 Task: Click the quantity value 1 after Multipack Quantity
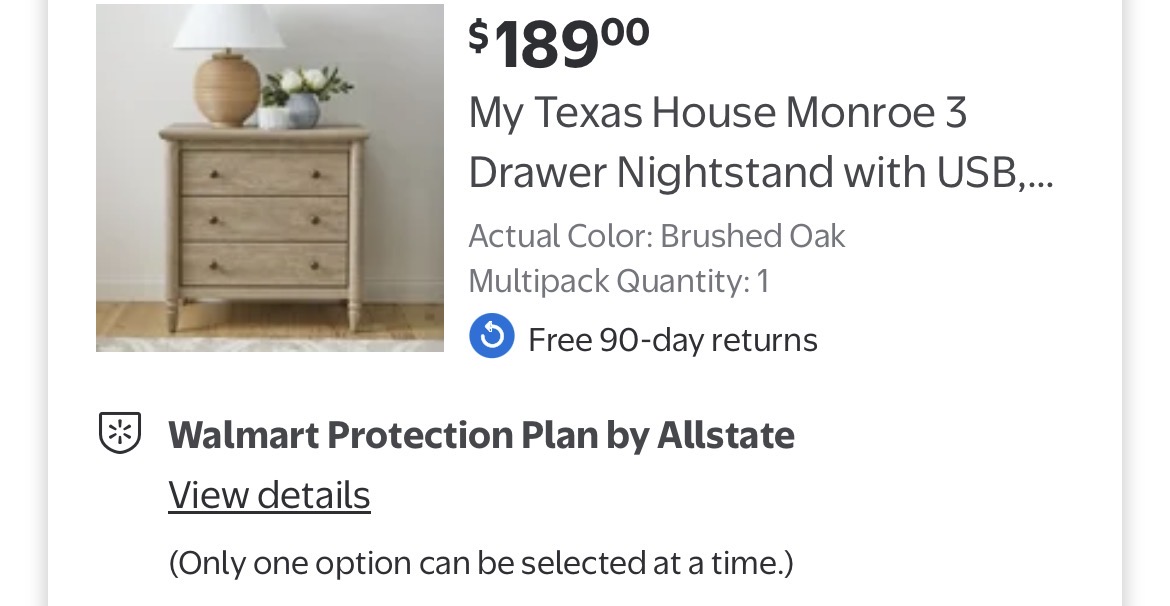point(763,281)
